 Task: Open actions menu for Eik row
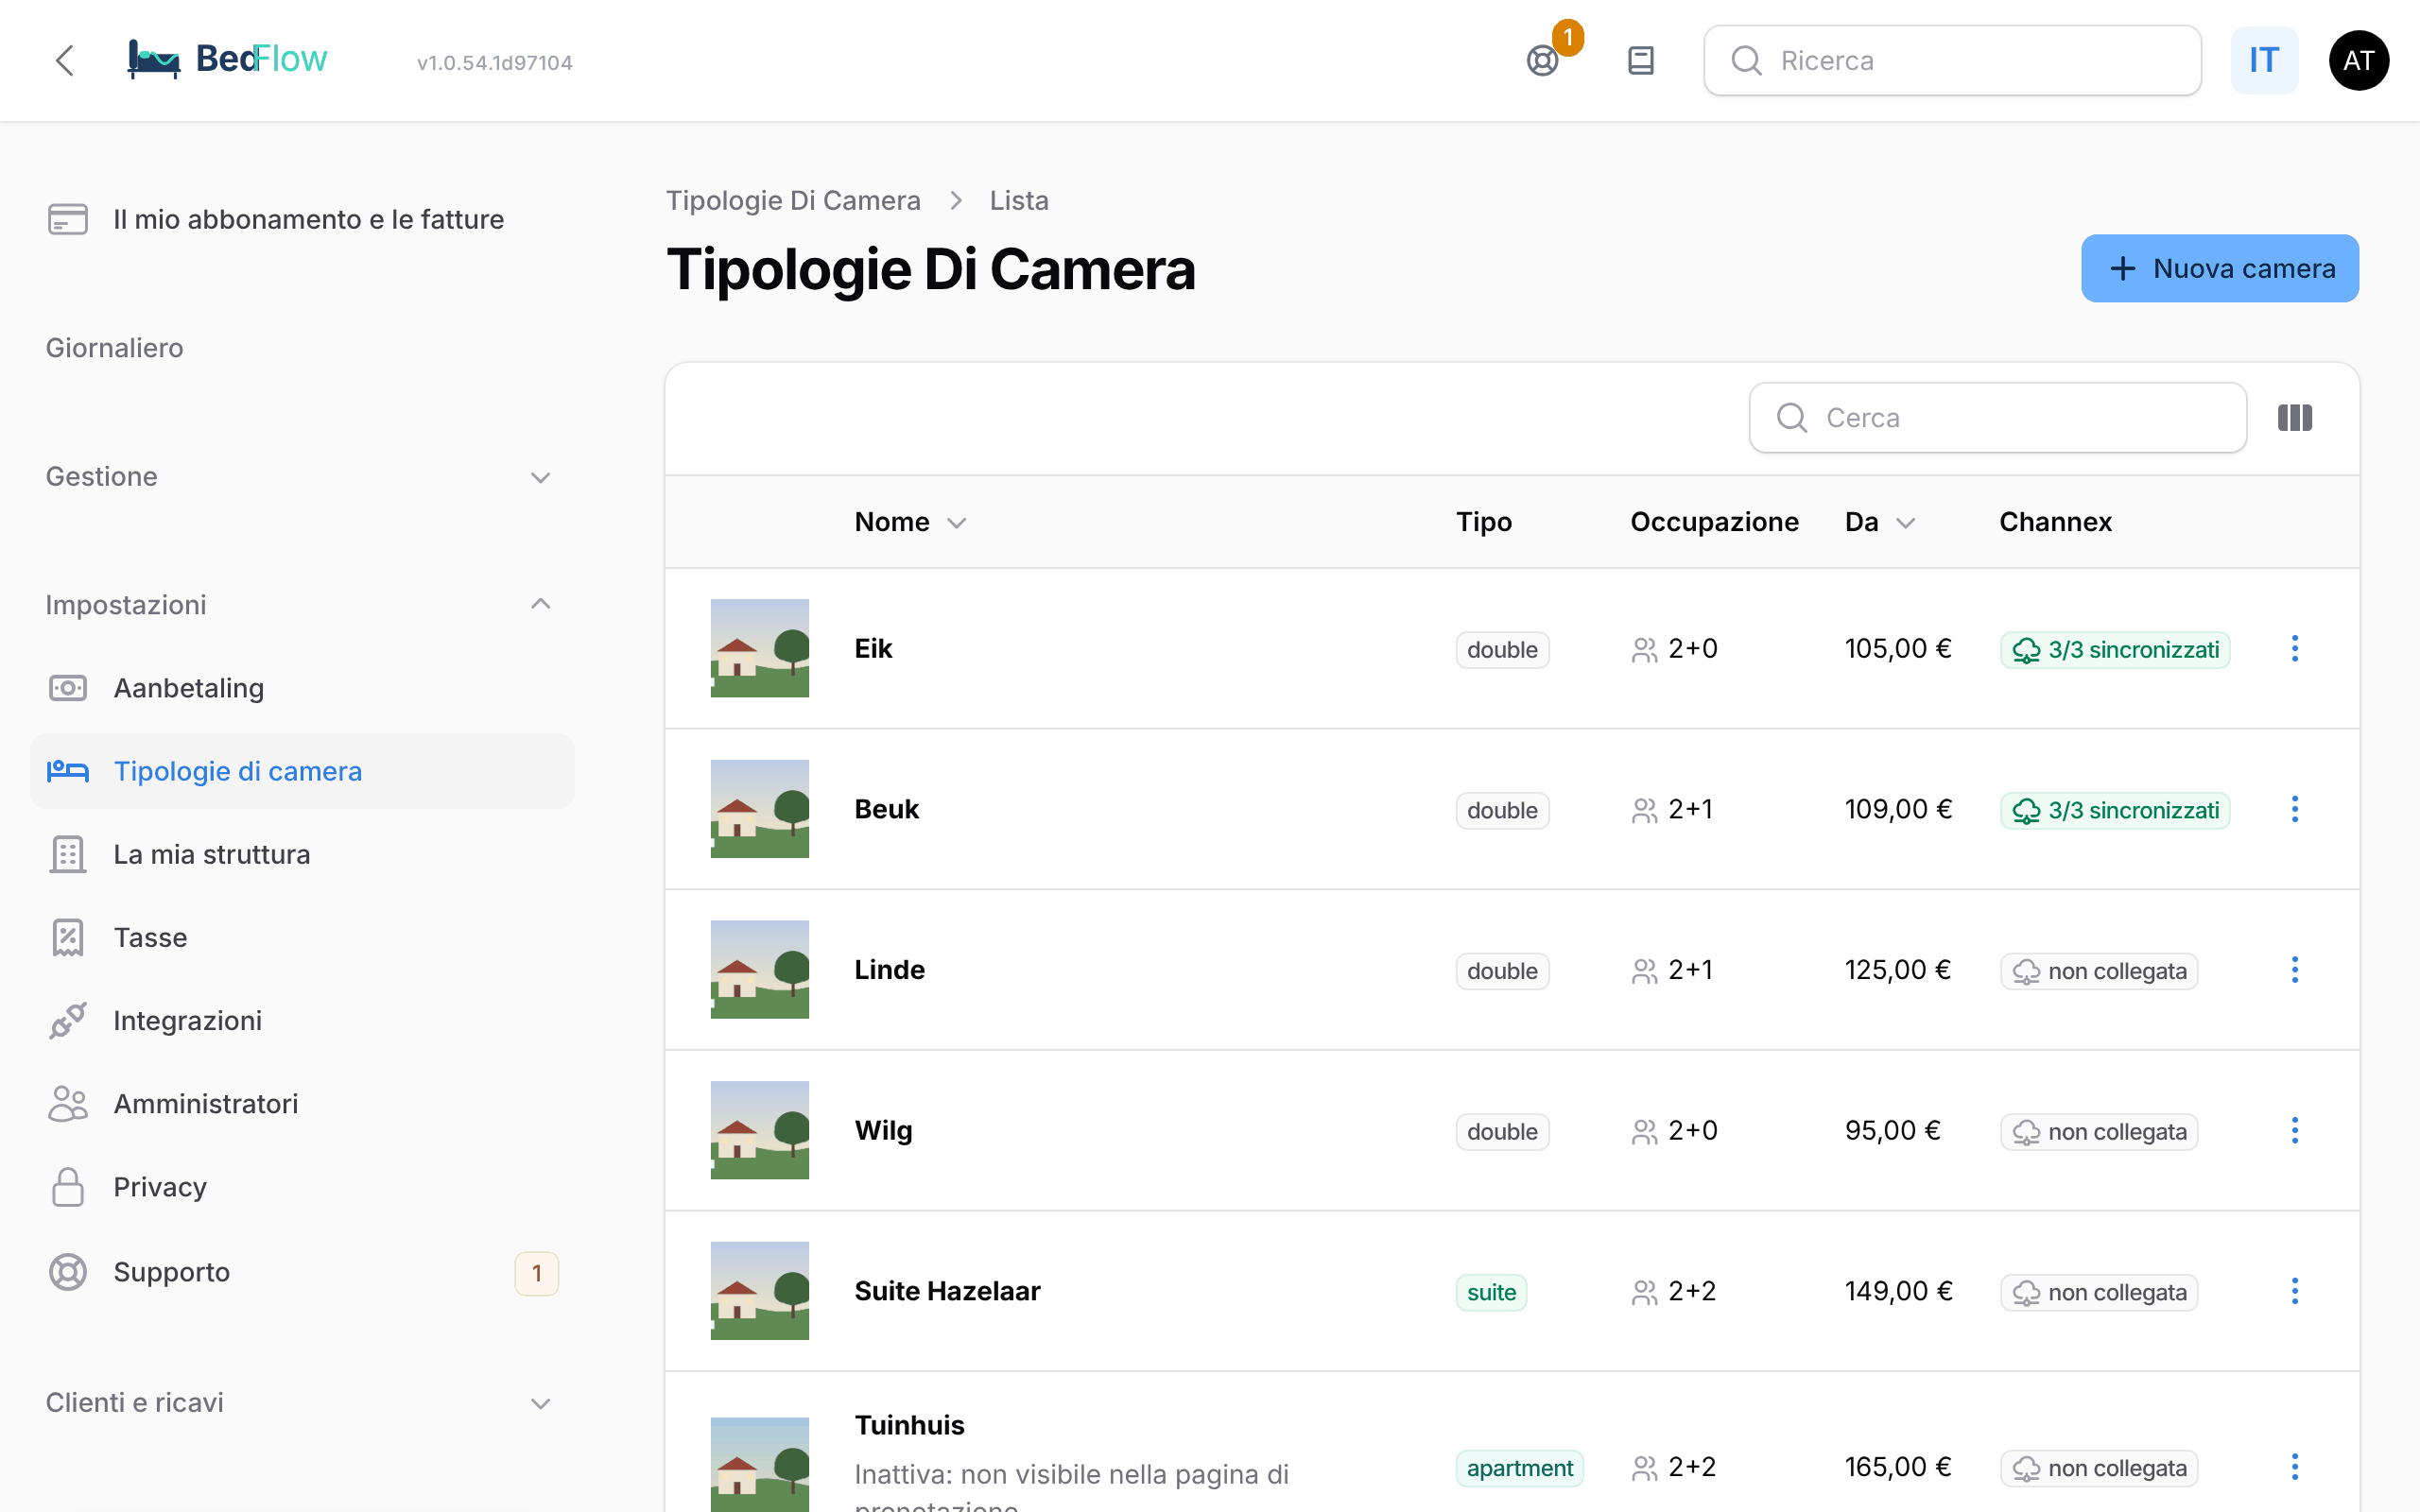pyautogui.click(x=2295, y=648)
